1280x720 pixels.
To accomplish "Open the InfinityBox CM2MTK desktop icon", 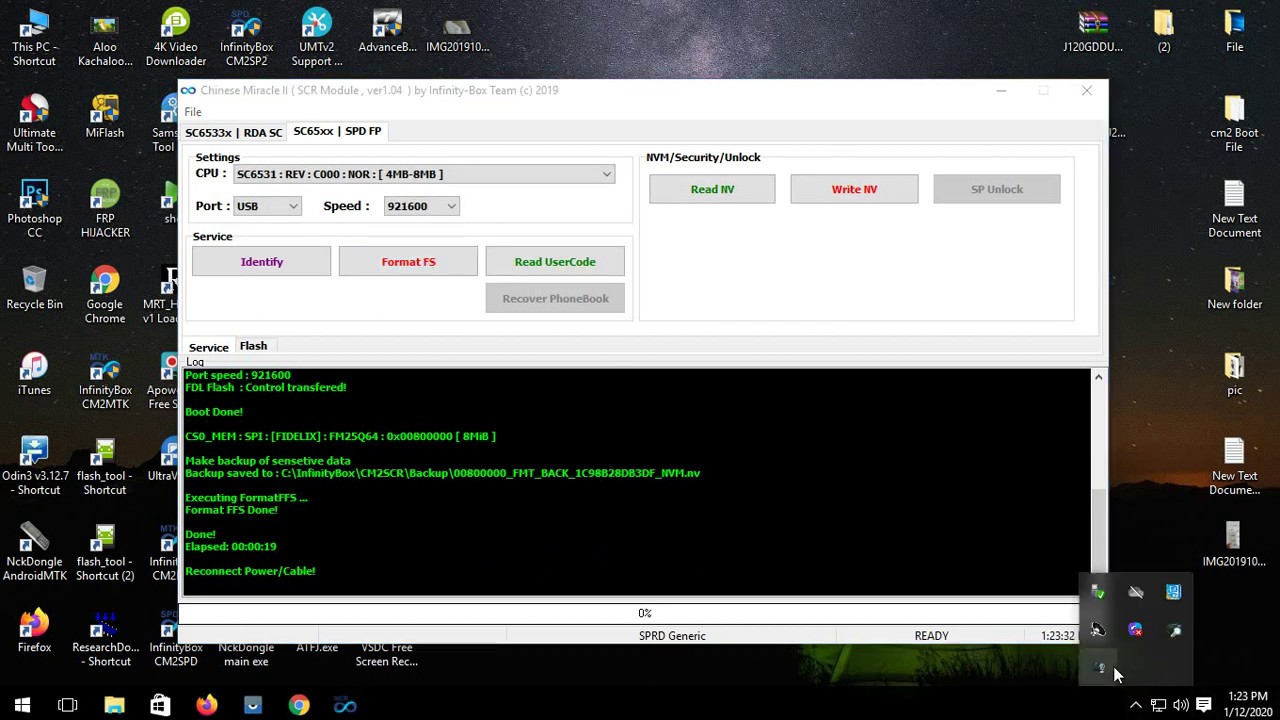I will (x=105, y=382).
